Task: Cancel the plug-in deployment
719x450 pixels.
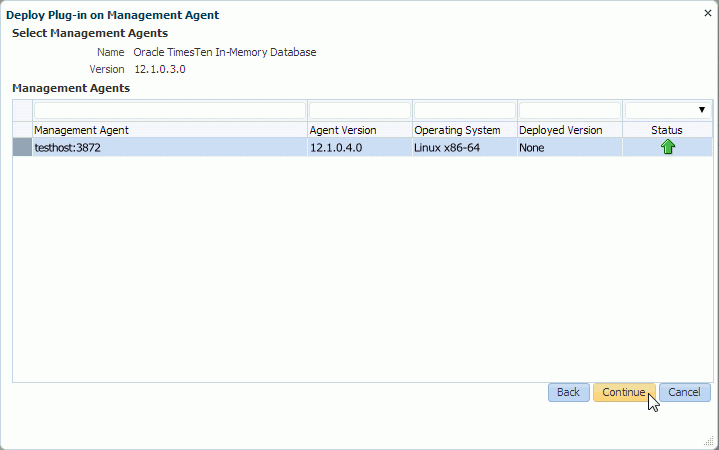Action: point(685,393)
